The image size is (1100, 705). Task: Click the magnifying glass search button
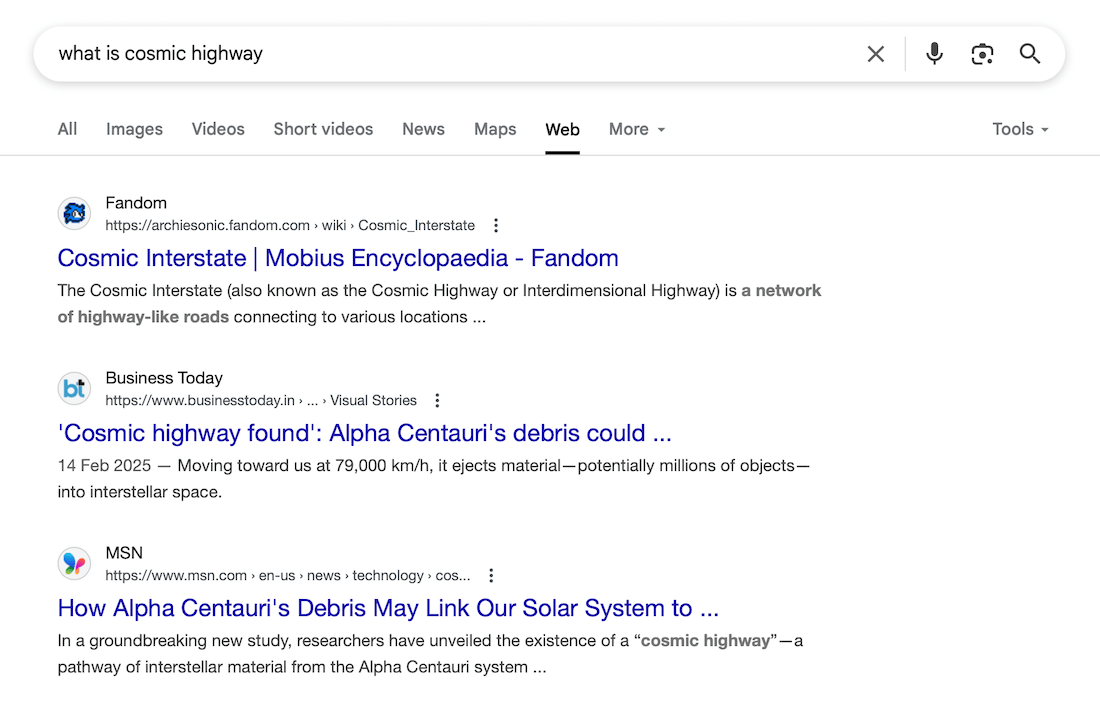[x=1030, y=54]
